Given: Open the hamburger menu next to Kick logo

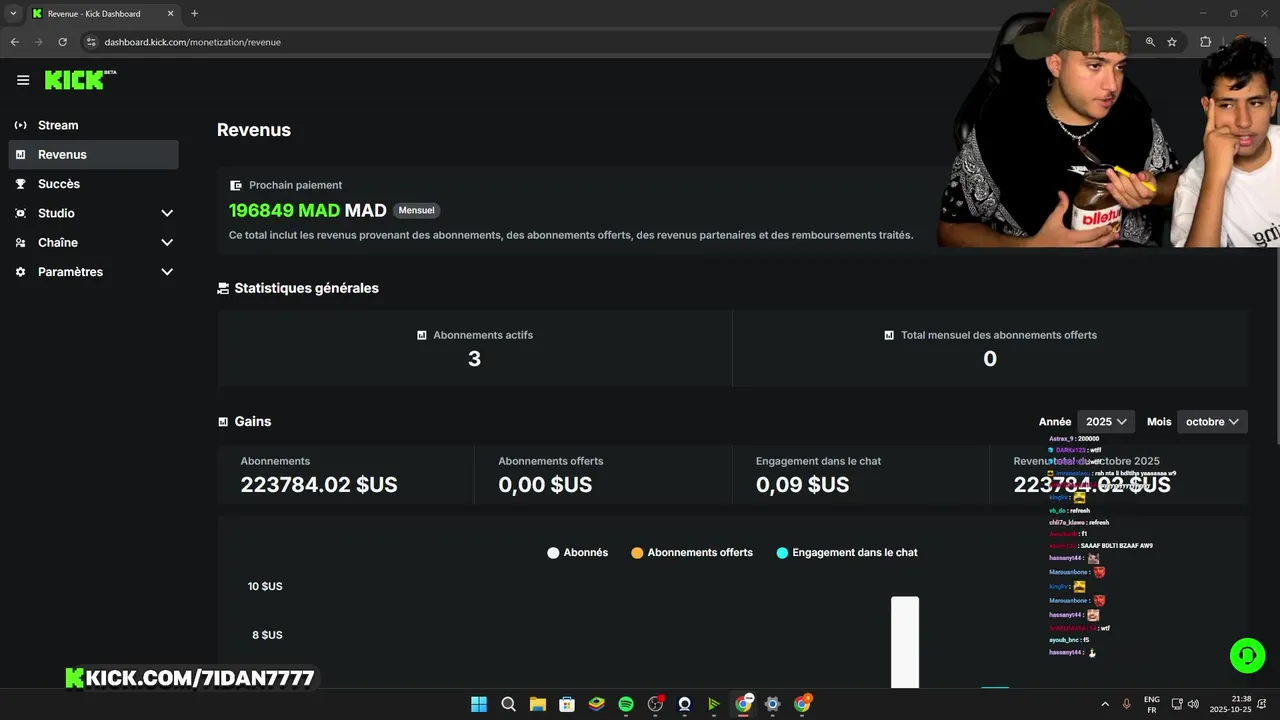Looking at the screenshot, I should (x=23, y=80).
